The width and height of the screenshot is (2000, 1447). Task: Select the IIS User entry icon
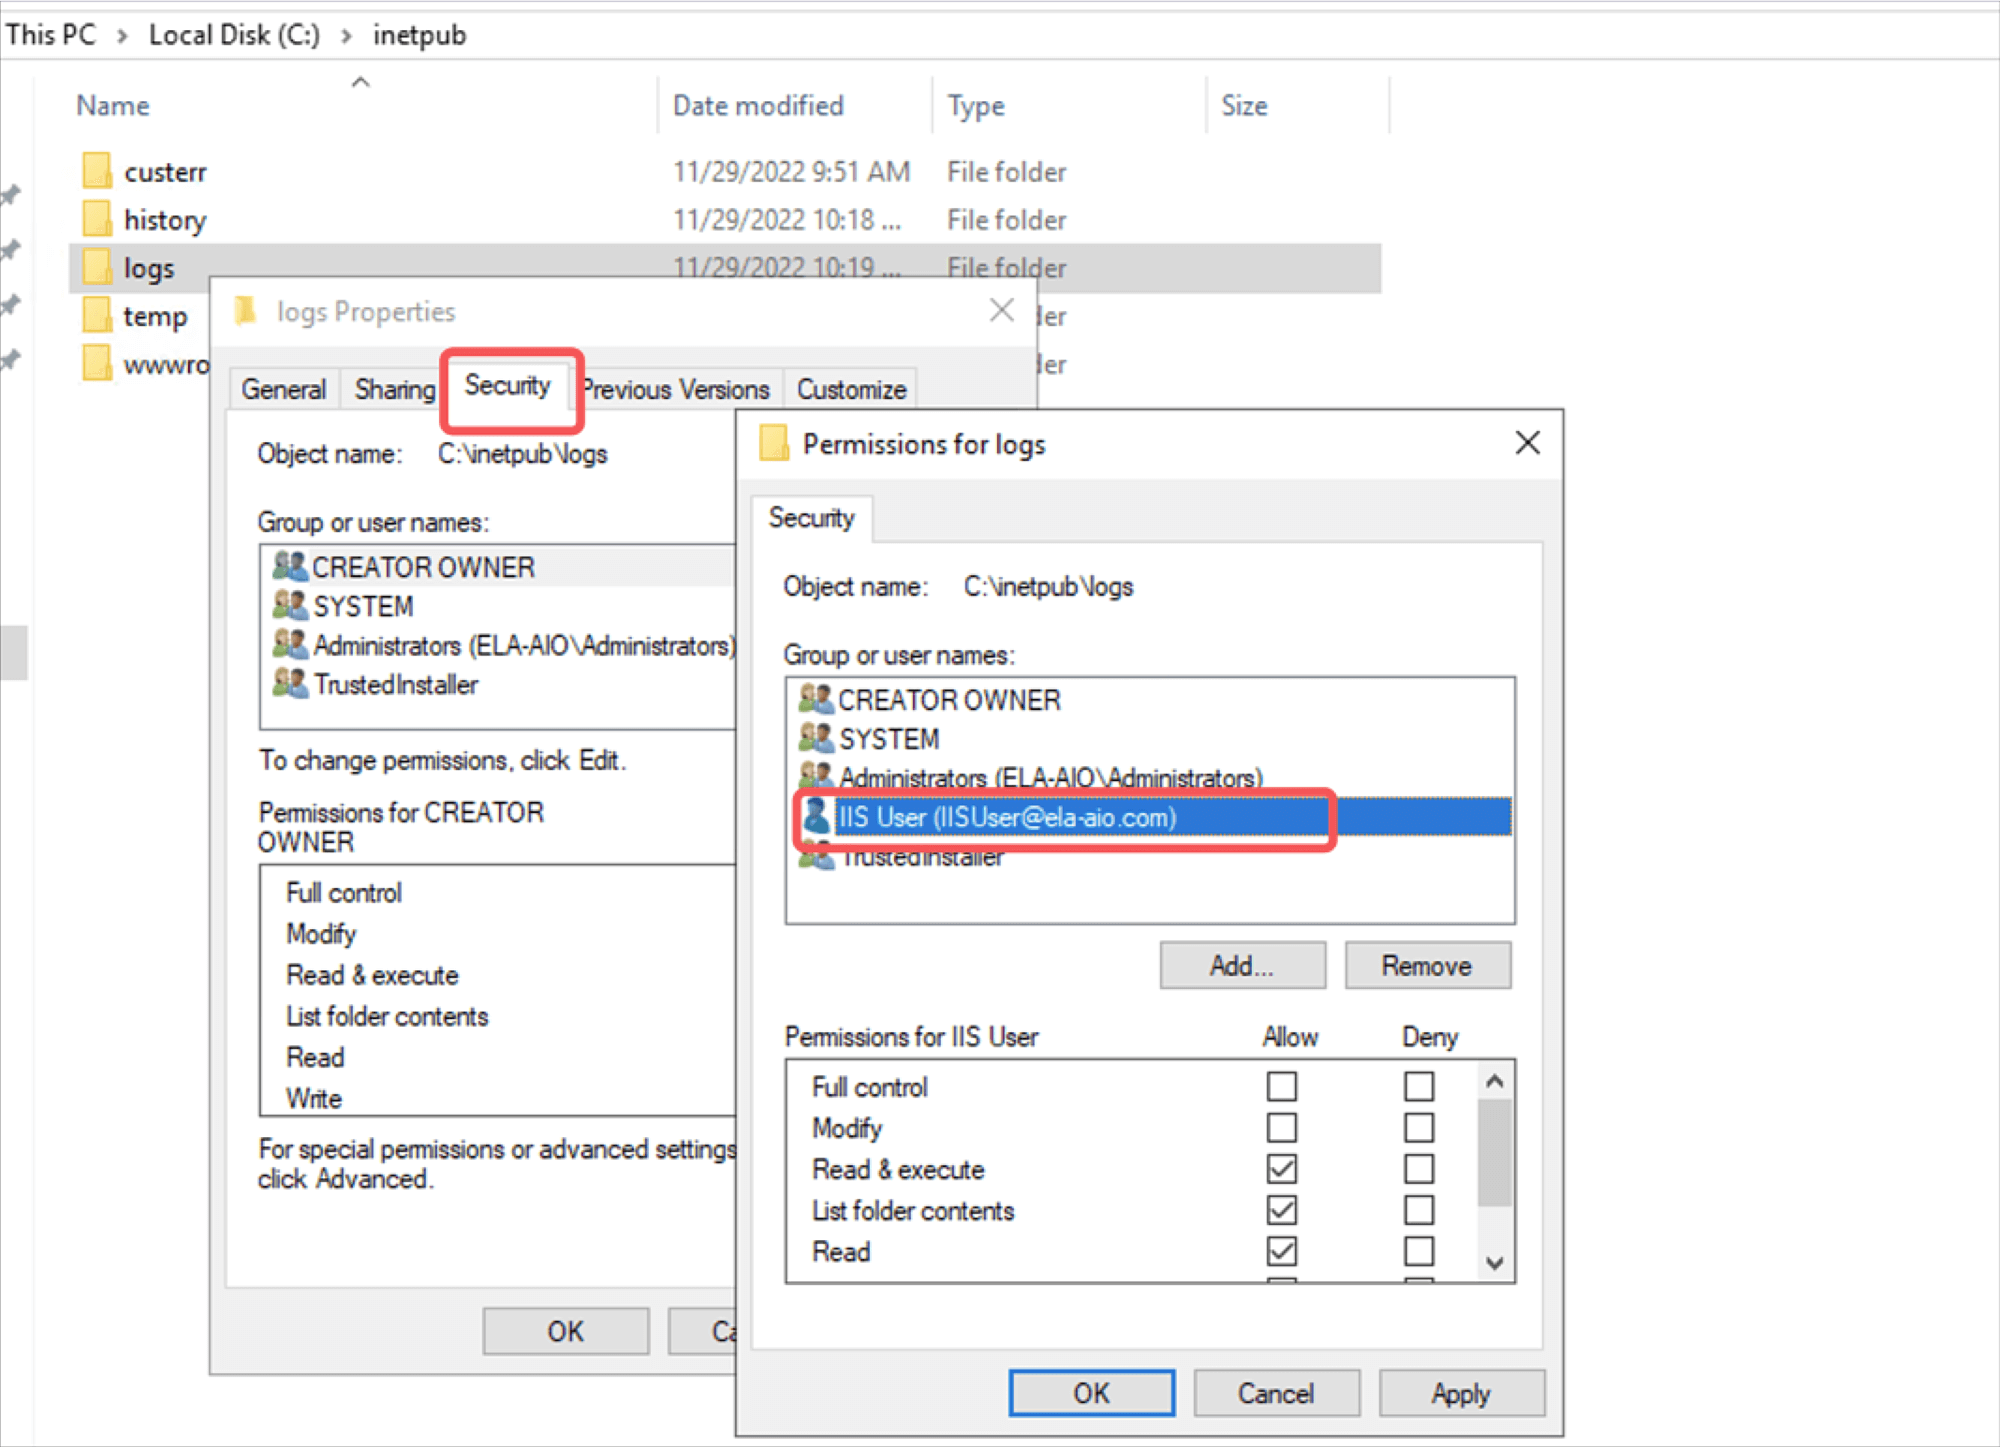click(x=815, y=817)
